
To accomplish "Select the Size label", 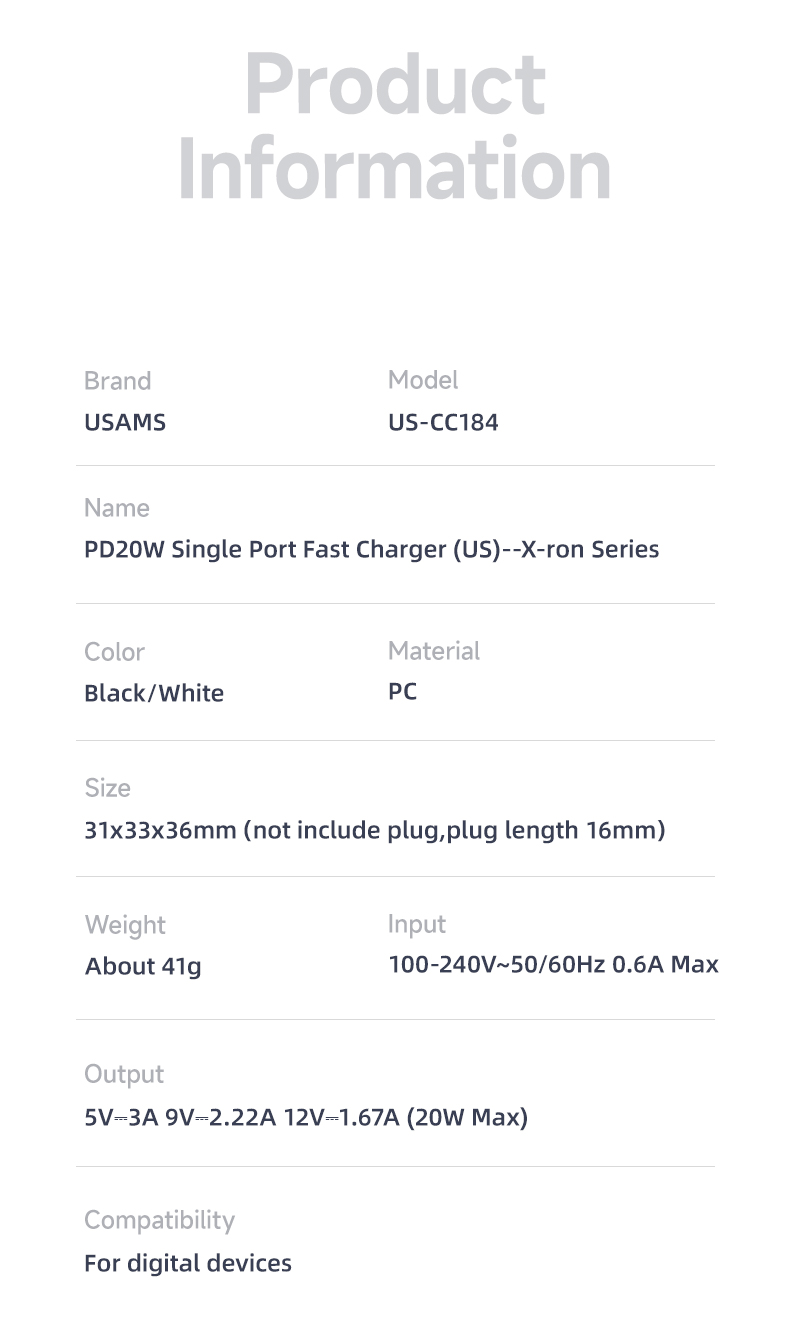I will tap(107, 788).
